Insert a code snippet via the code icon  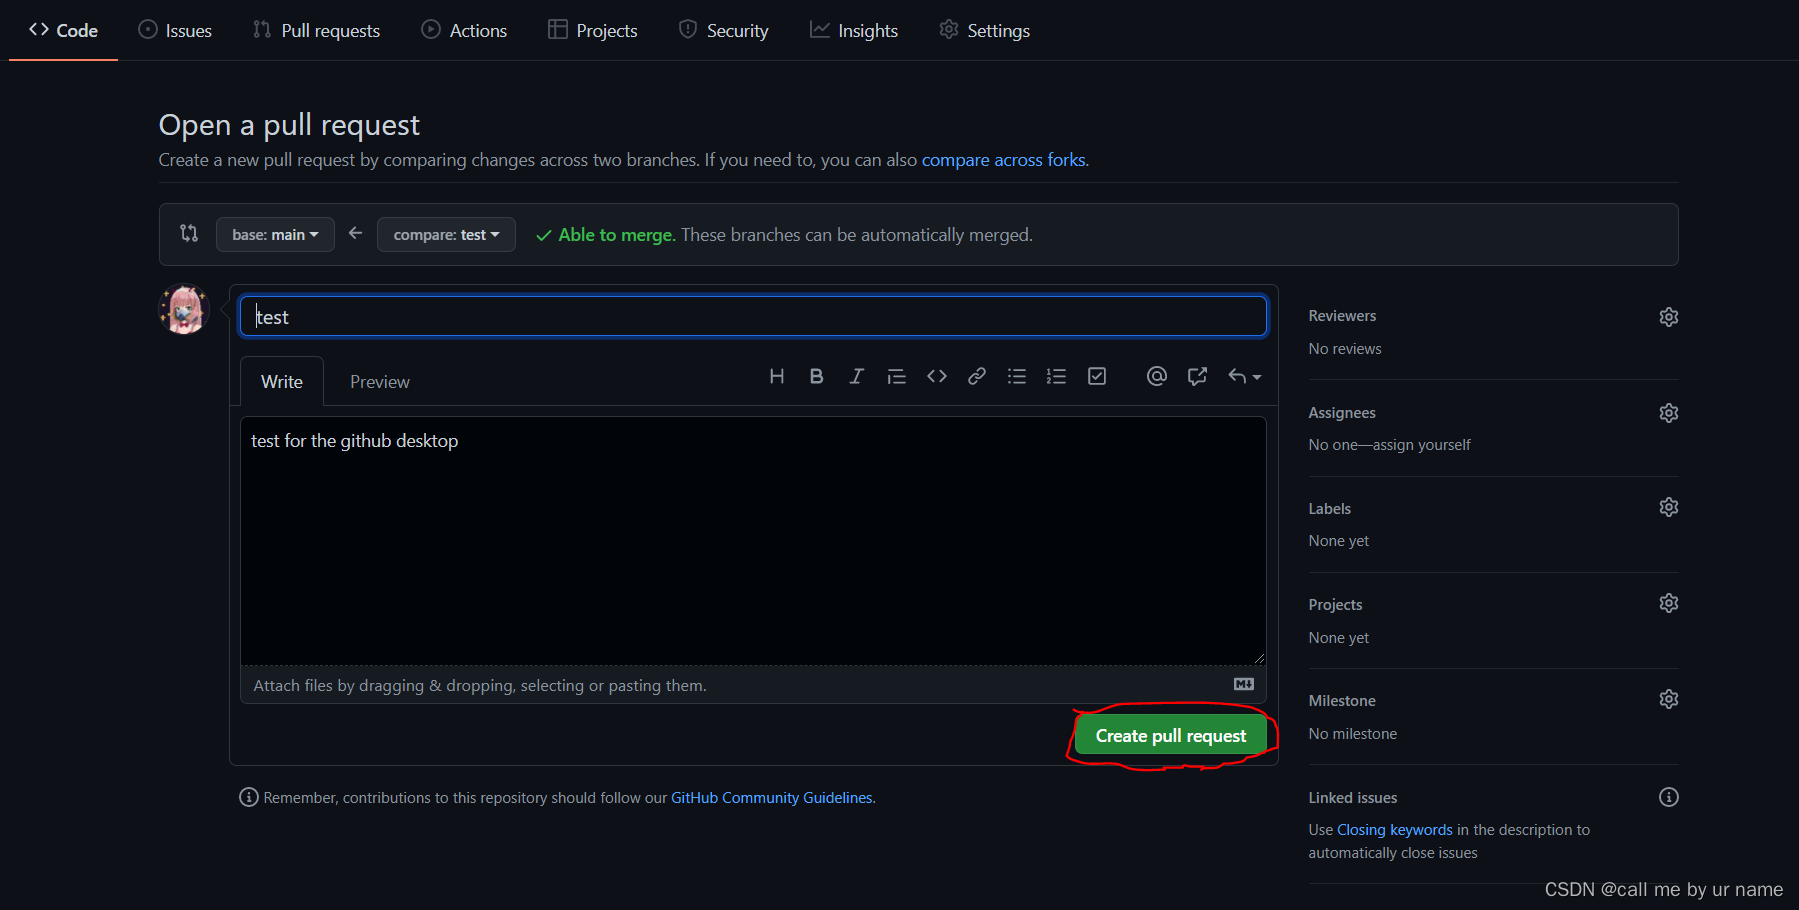click(x=937, y=376)
